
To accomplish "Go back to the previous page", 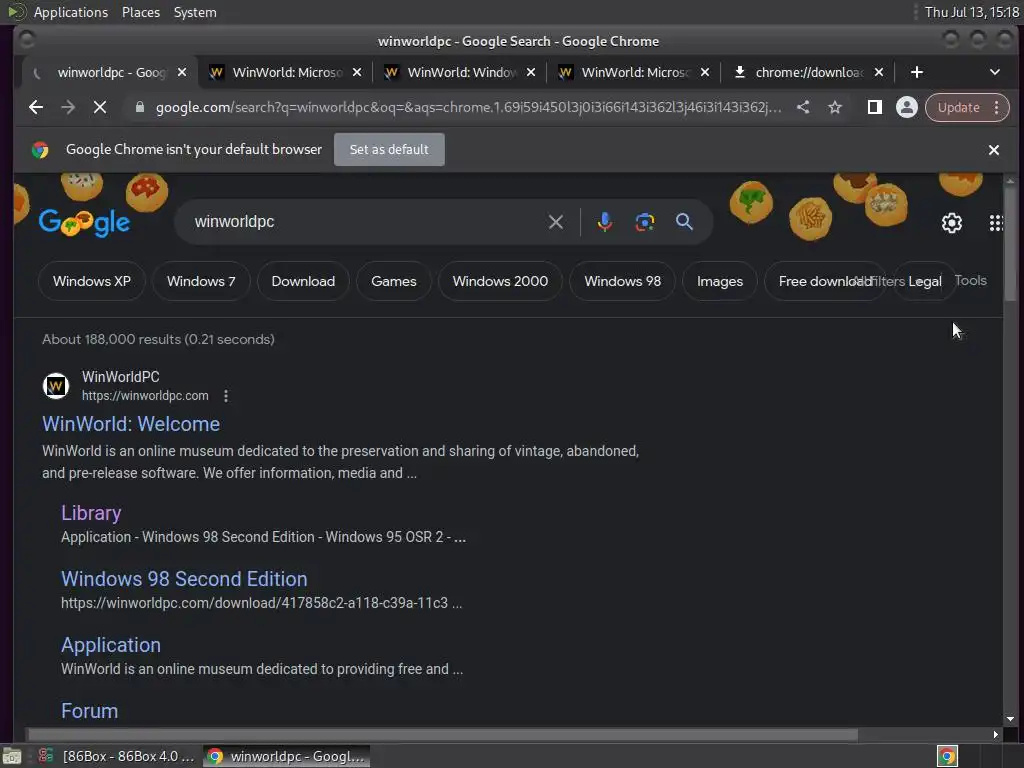I will 36,107.
